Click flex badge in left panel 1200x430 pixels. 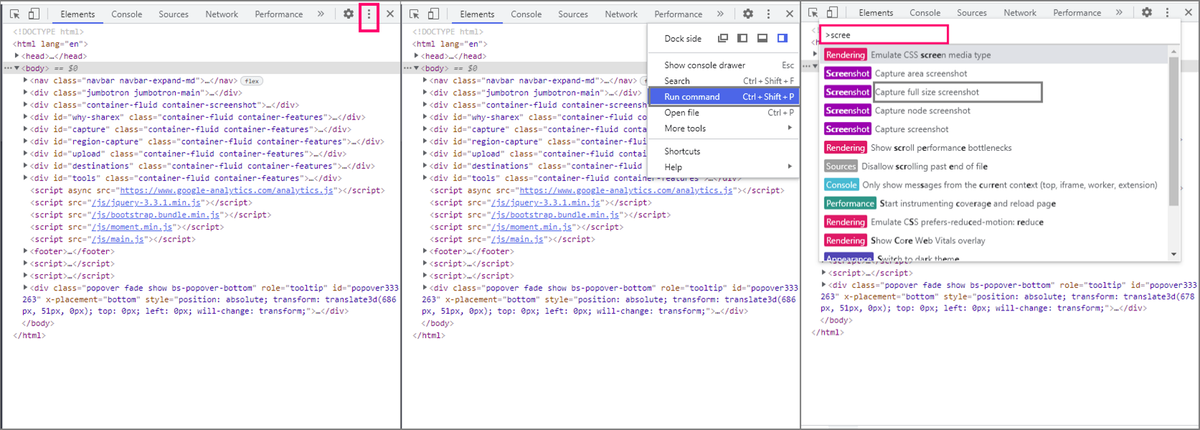pos(251,79)
